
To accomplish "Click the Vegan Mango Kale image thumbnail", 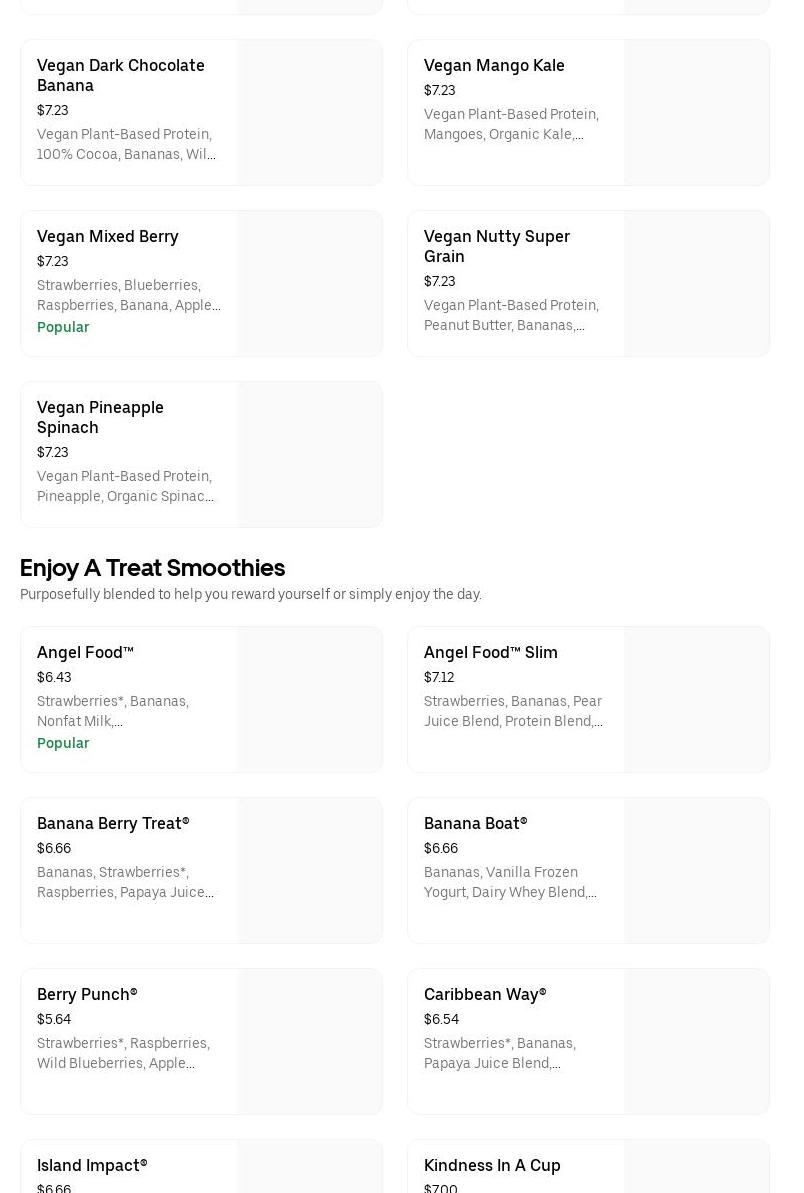I will (x=697, y=113).
